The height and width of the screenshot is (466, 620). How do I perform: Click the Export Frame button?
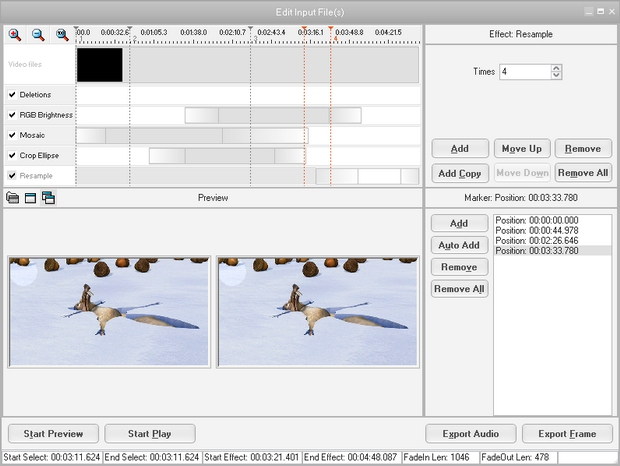tap(567, 434)
